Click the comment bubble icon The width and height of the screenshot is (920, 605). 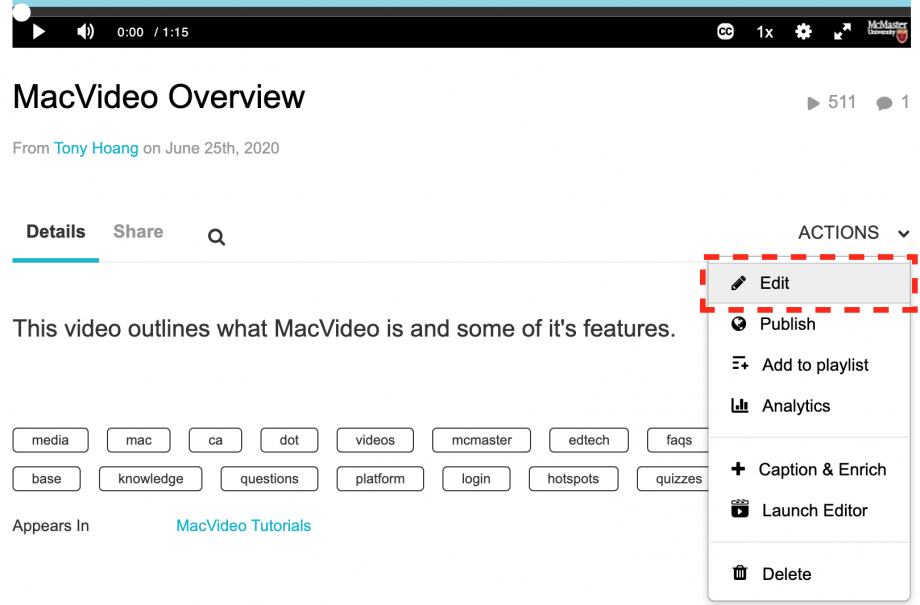tap(884, 103)
